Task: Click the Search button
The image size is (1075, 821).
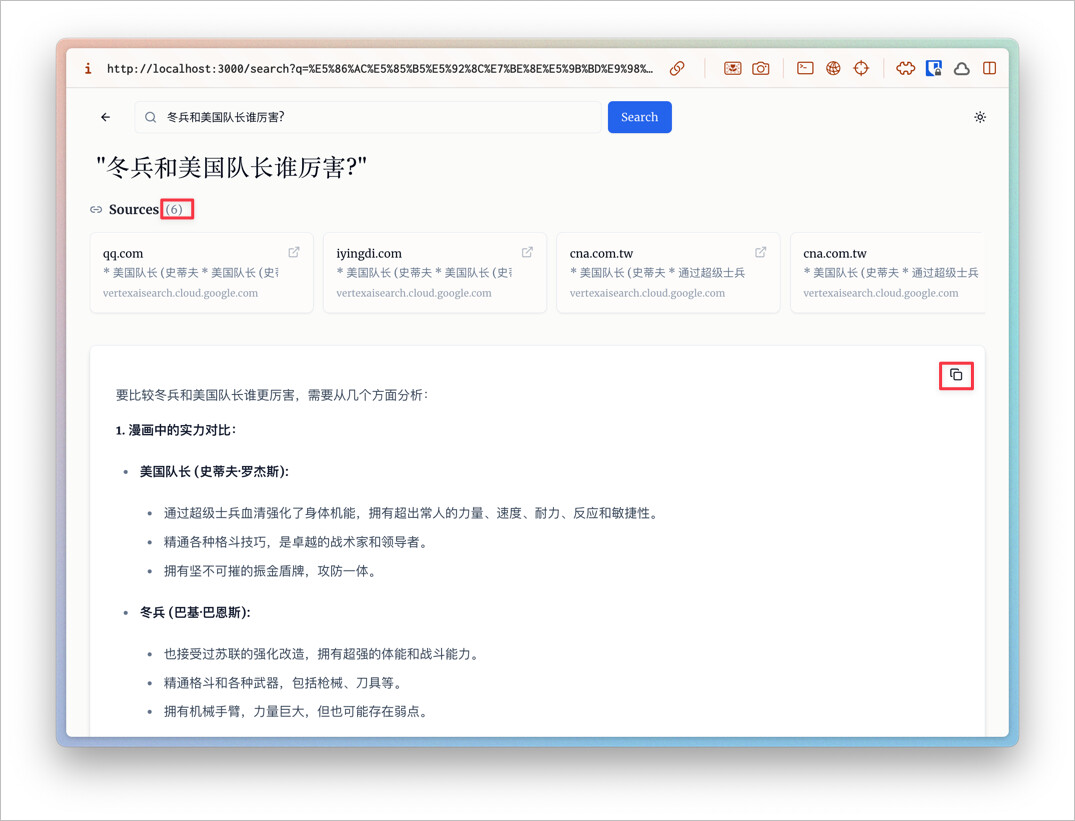Action: [640, 117]
